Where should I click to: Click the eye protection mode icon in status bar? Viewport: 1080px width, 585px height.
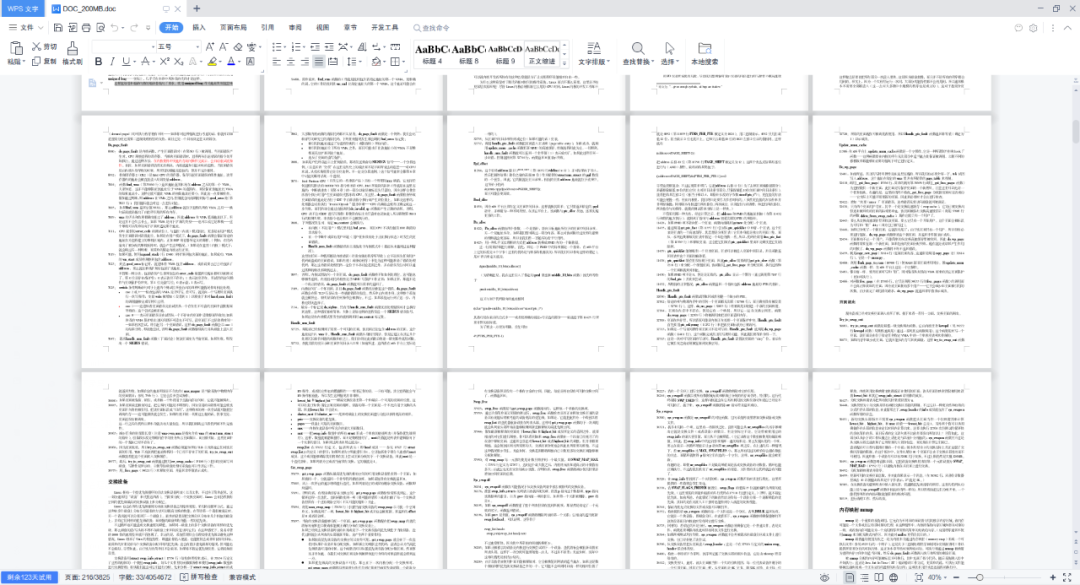(824, 577)
